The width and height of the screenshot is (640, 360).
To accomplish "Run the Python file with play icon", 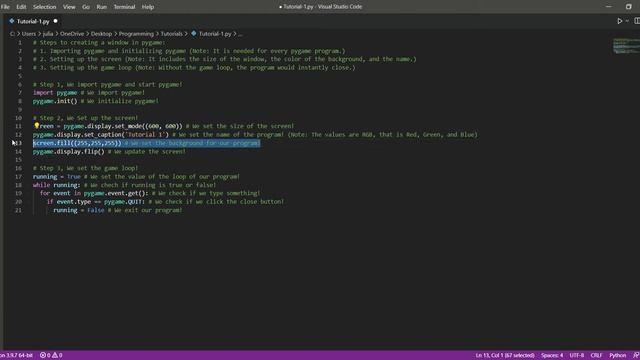I will coord(620,21).
